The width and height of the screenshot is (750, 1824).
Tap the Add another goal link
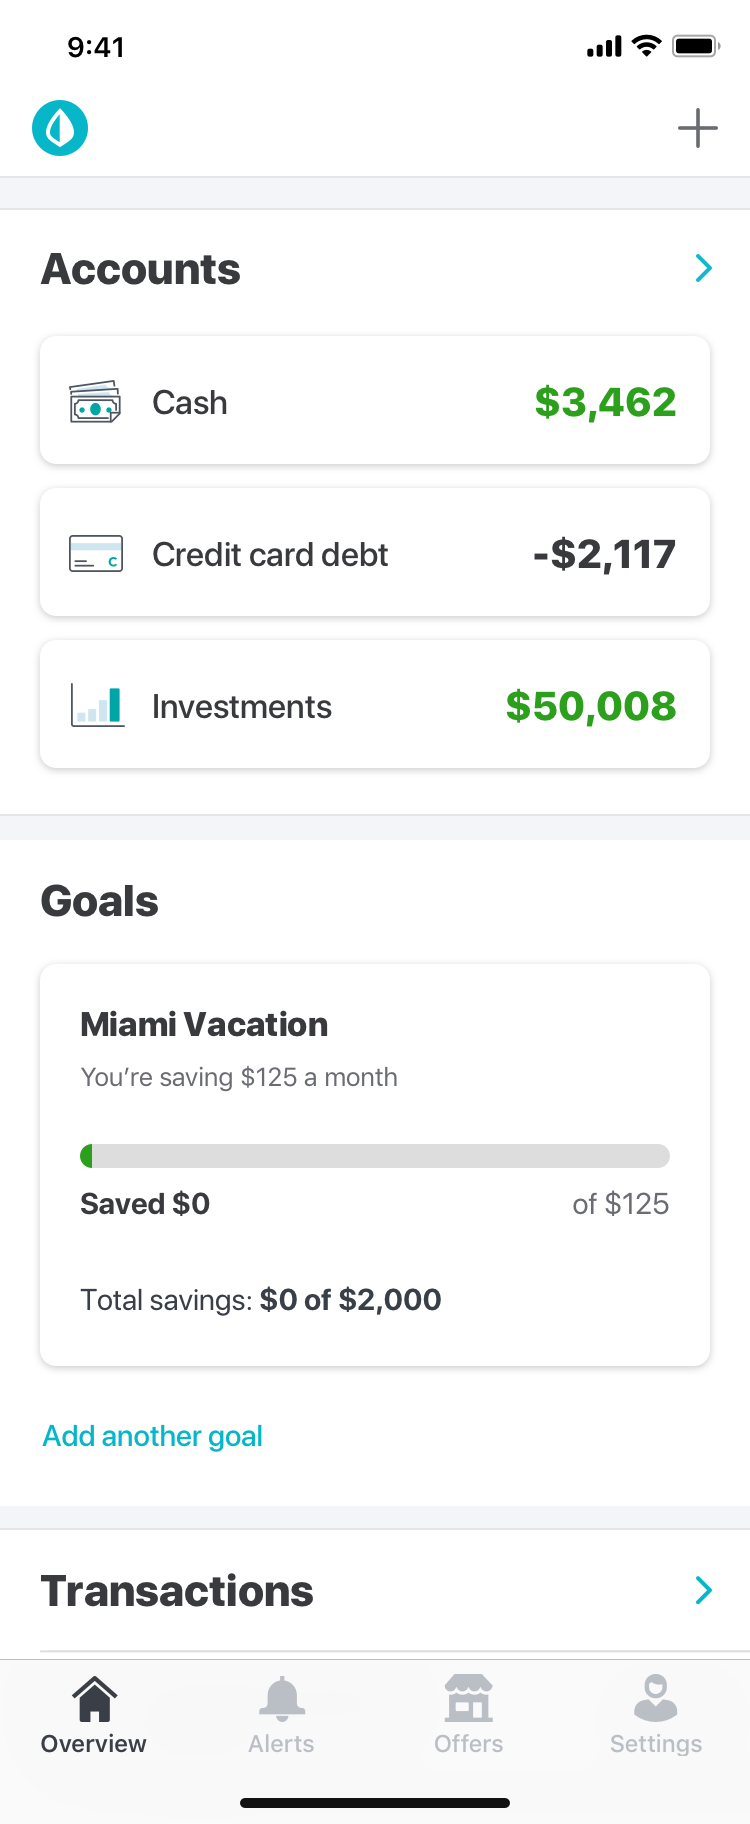click(152, 1436)
